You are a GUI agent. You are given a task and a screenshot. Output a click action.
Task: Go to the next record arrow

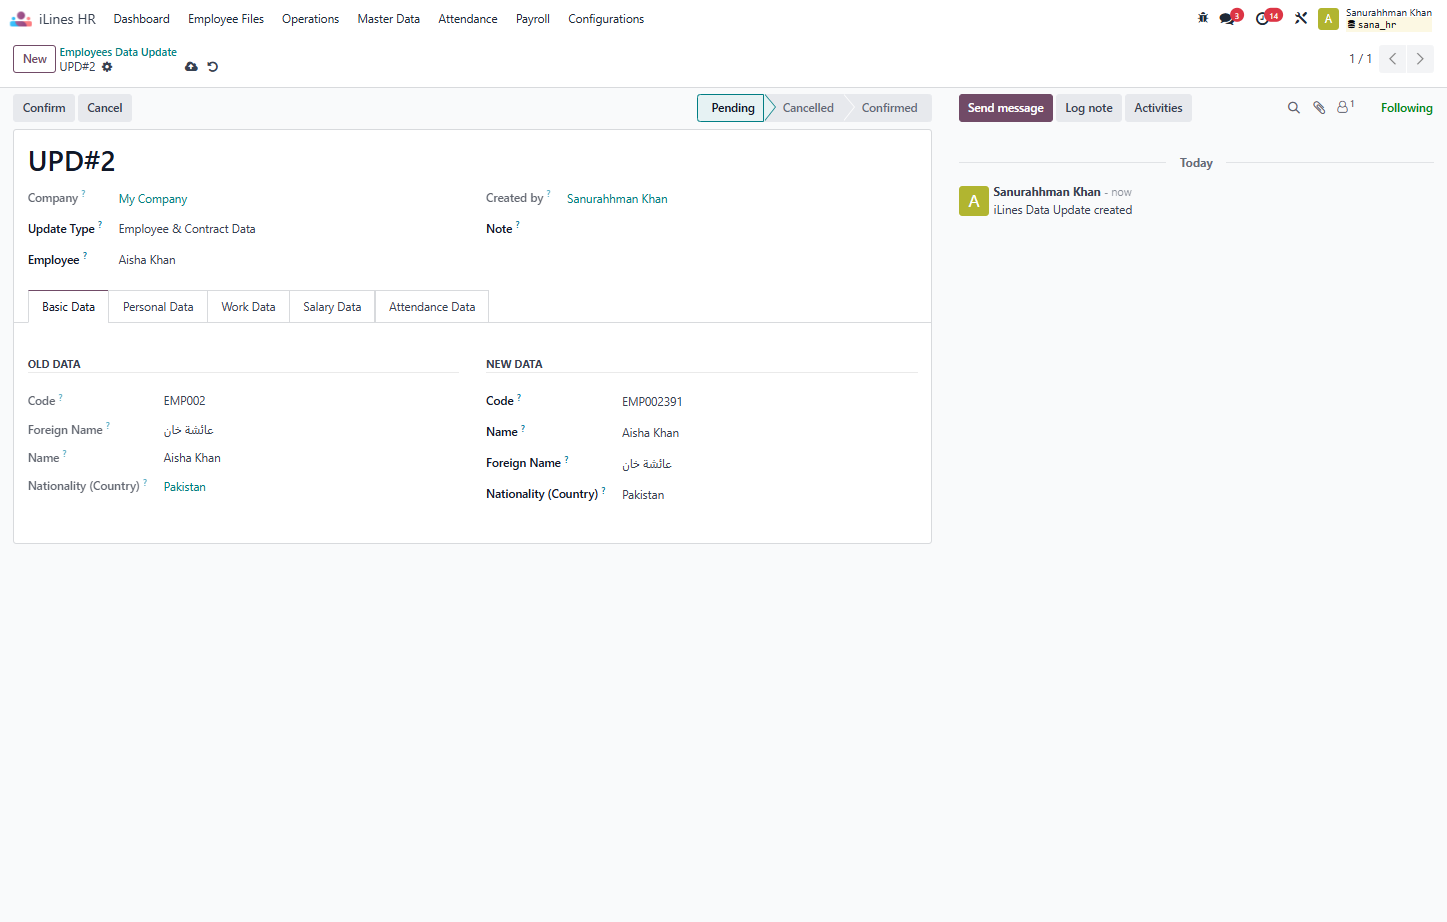pos(1420,59)
